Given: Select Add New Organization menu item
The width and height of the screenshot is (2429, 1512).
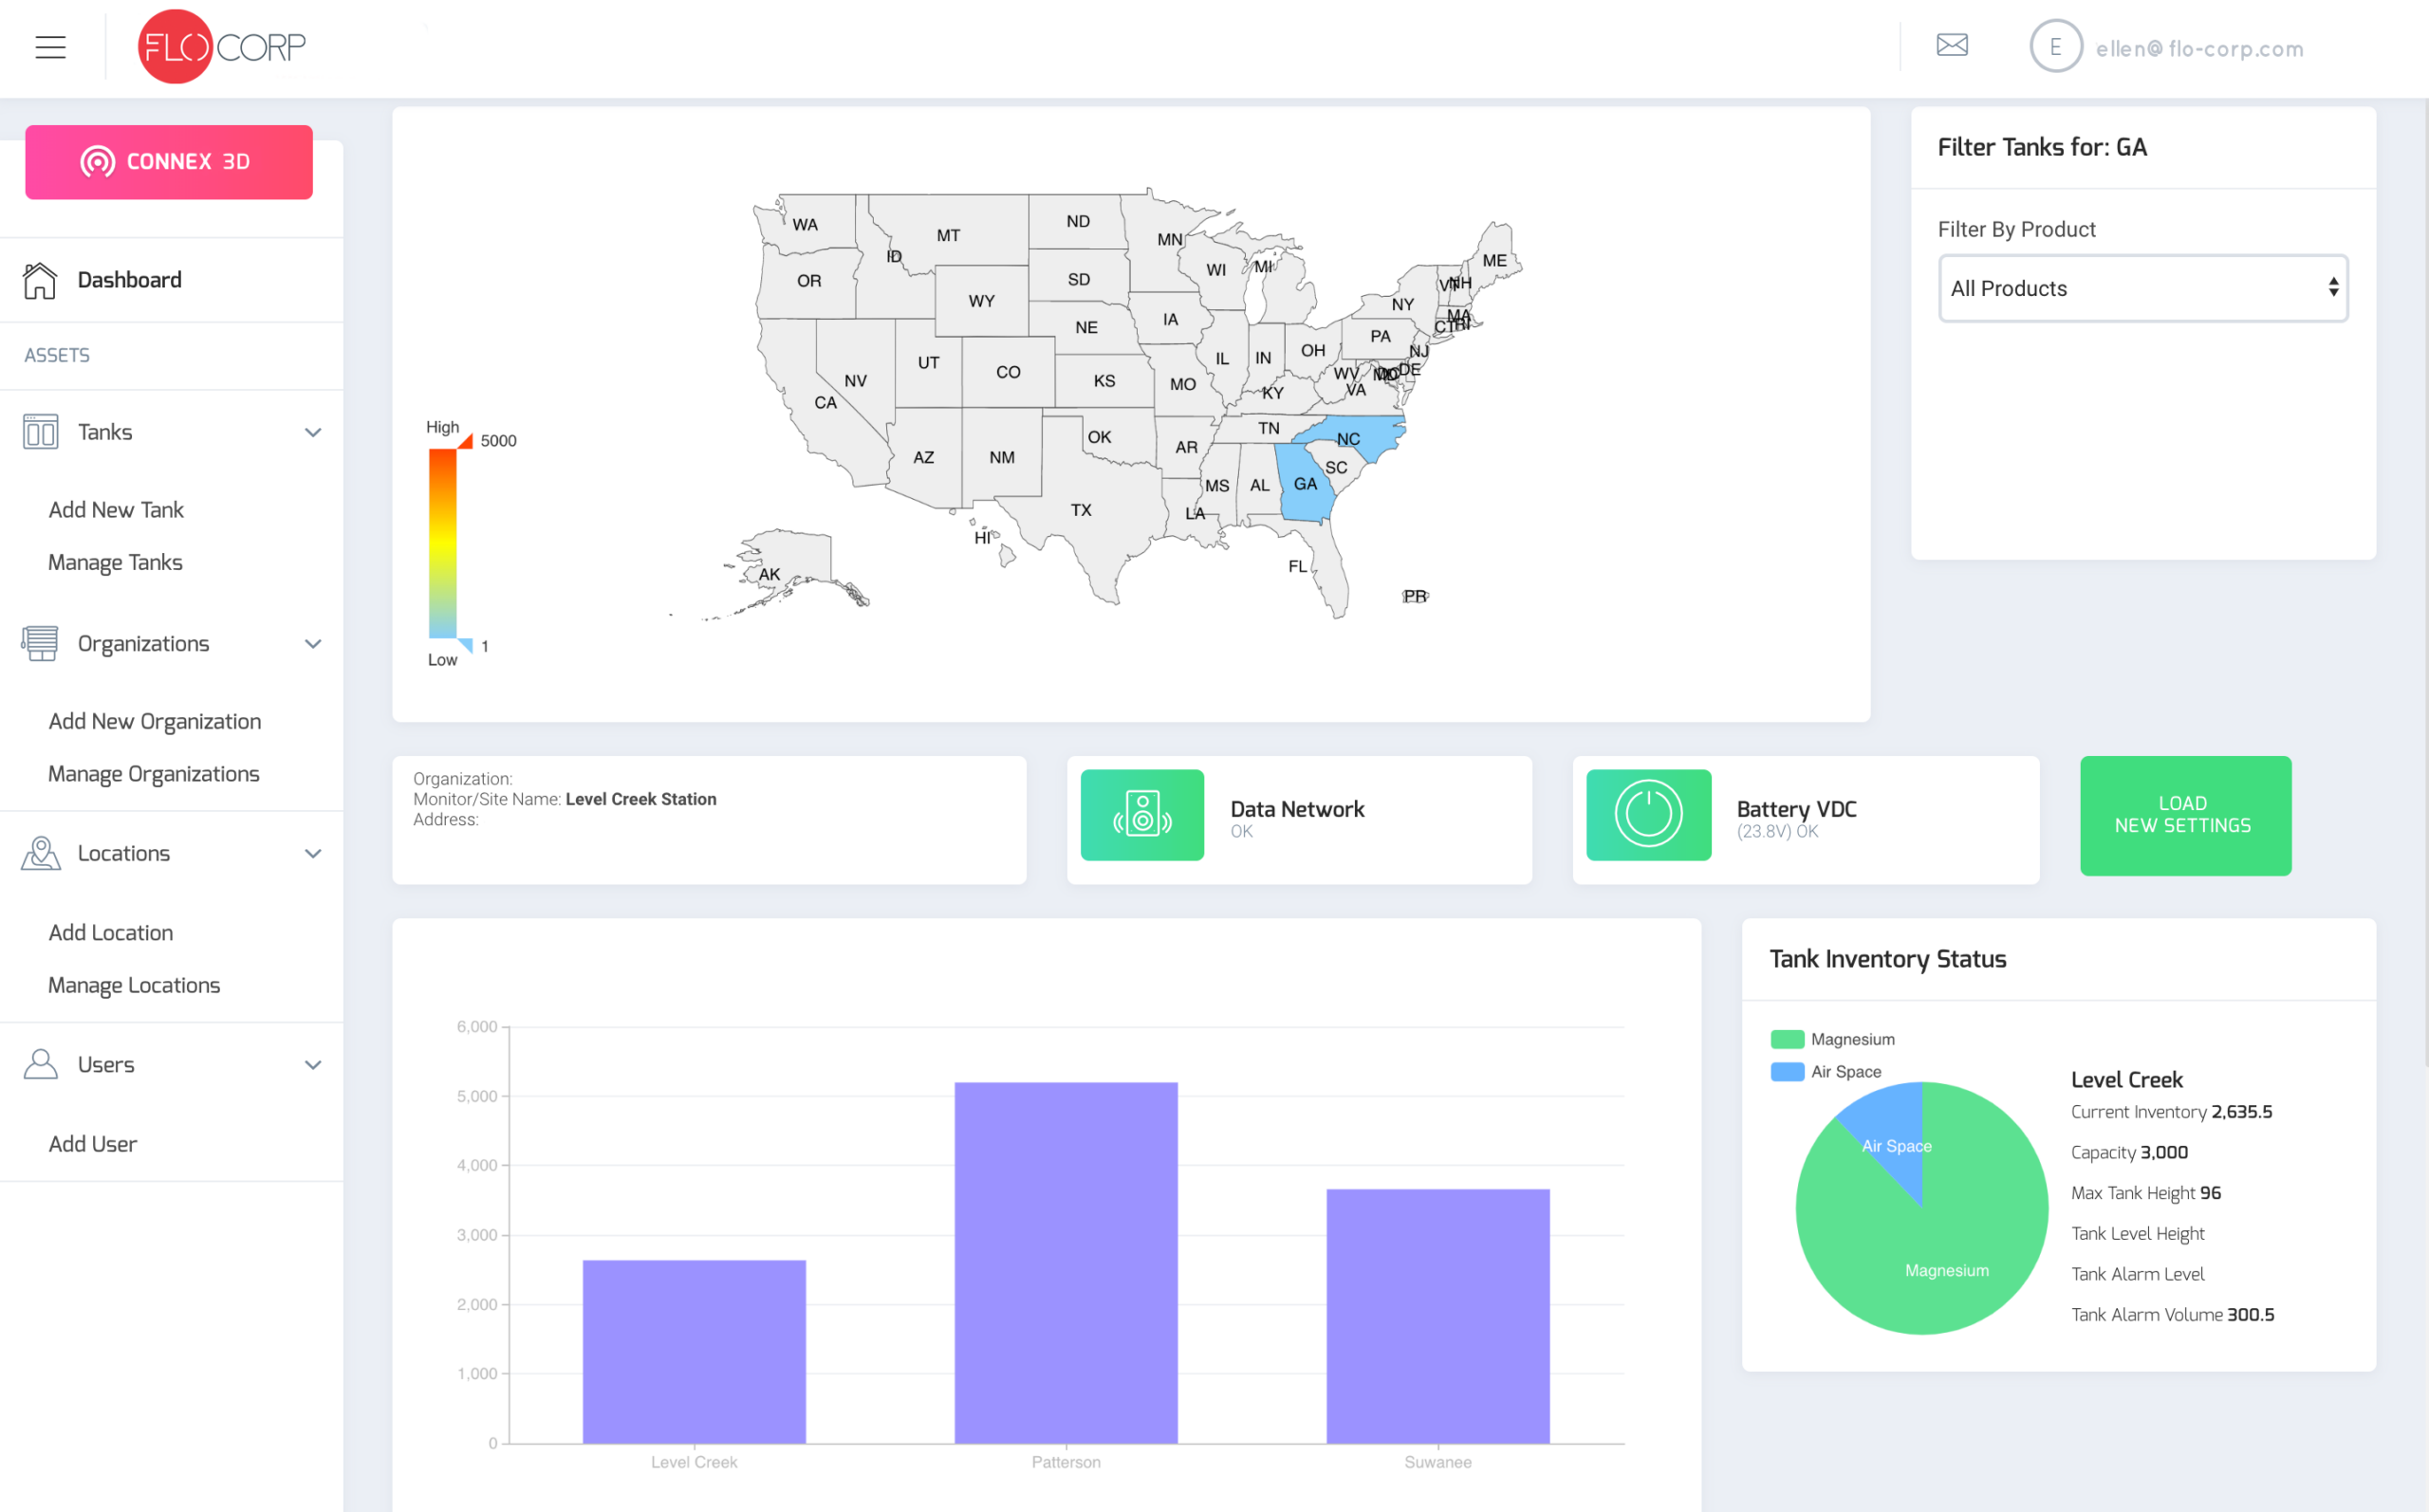Looking at the screenshot, I should coord(154,721).
